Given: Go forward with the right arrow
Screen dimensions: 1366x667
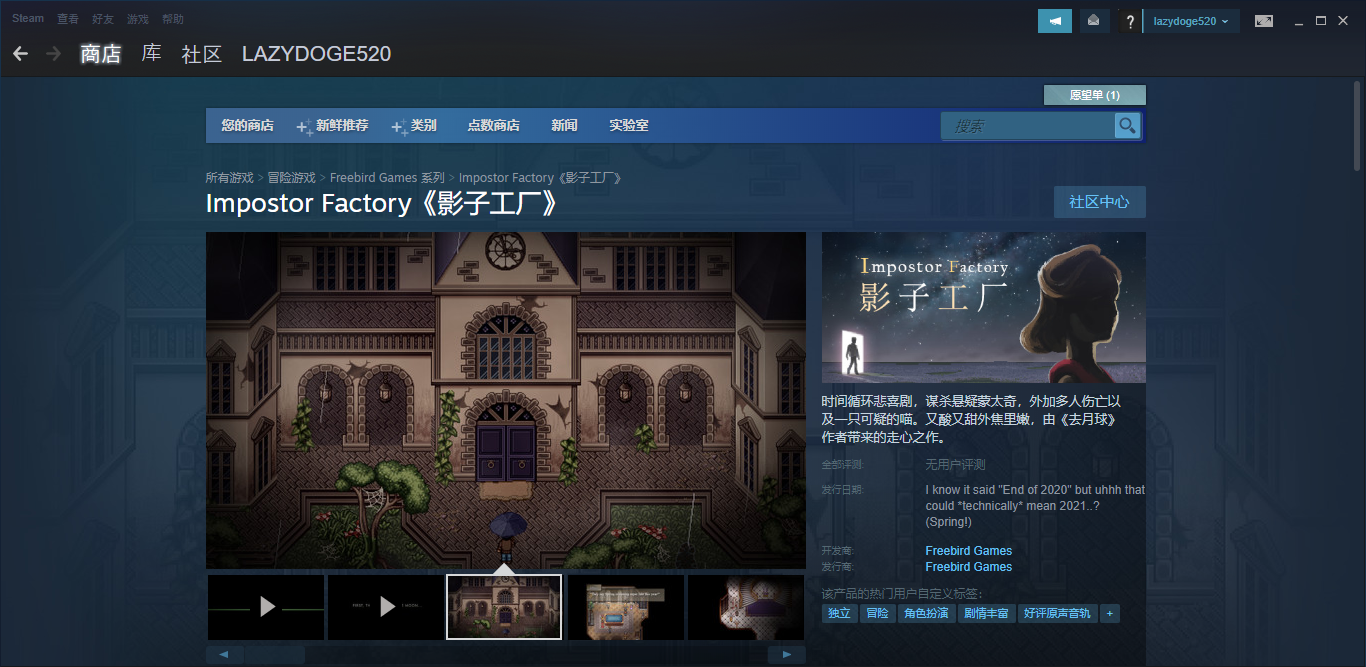Looking at the screenshot, I should point(54,54).
